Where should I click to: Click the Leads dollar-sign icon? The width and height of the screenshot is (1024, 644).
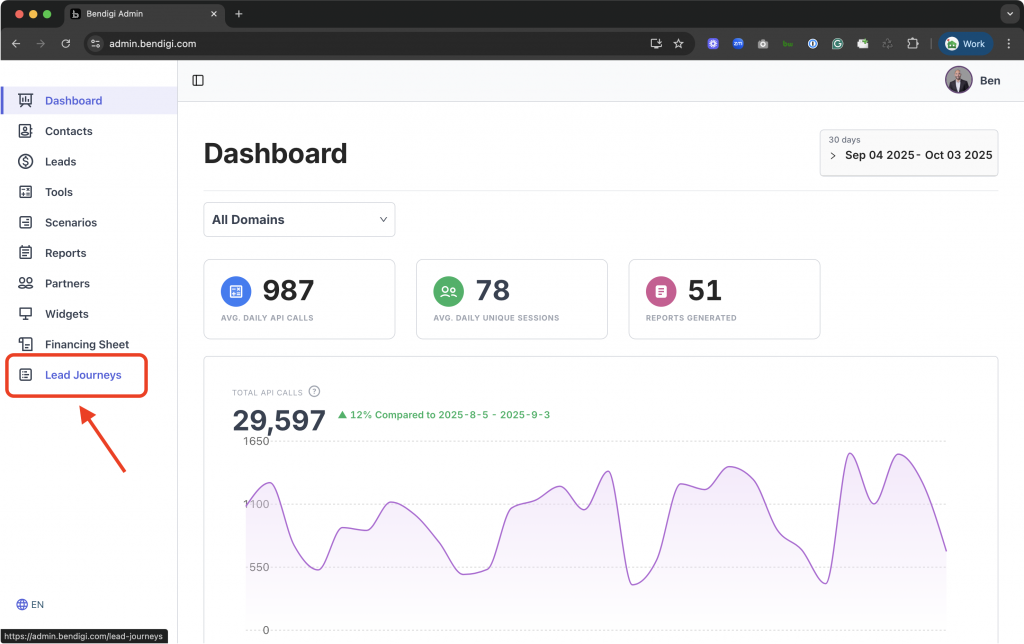pos(25,162)
